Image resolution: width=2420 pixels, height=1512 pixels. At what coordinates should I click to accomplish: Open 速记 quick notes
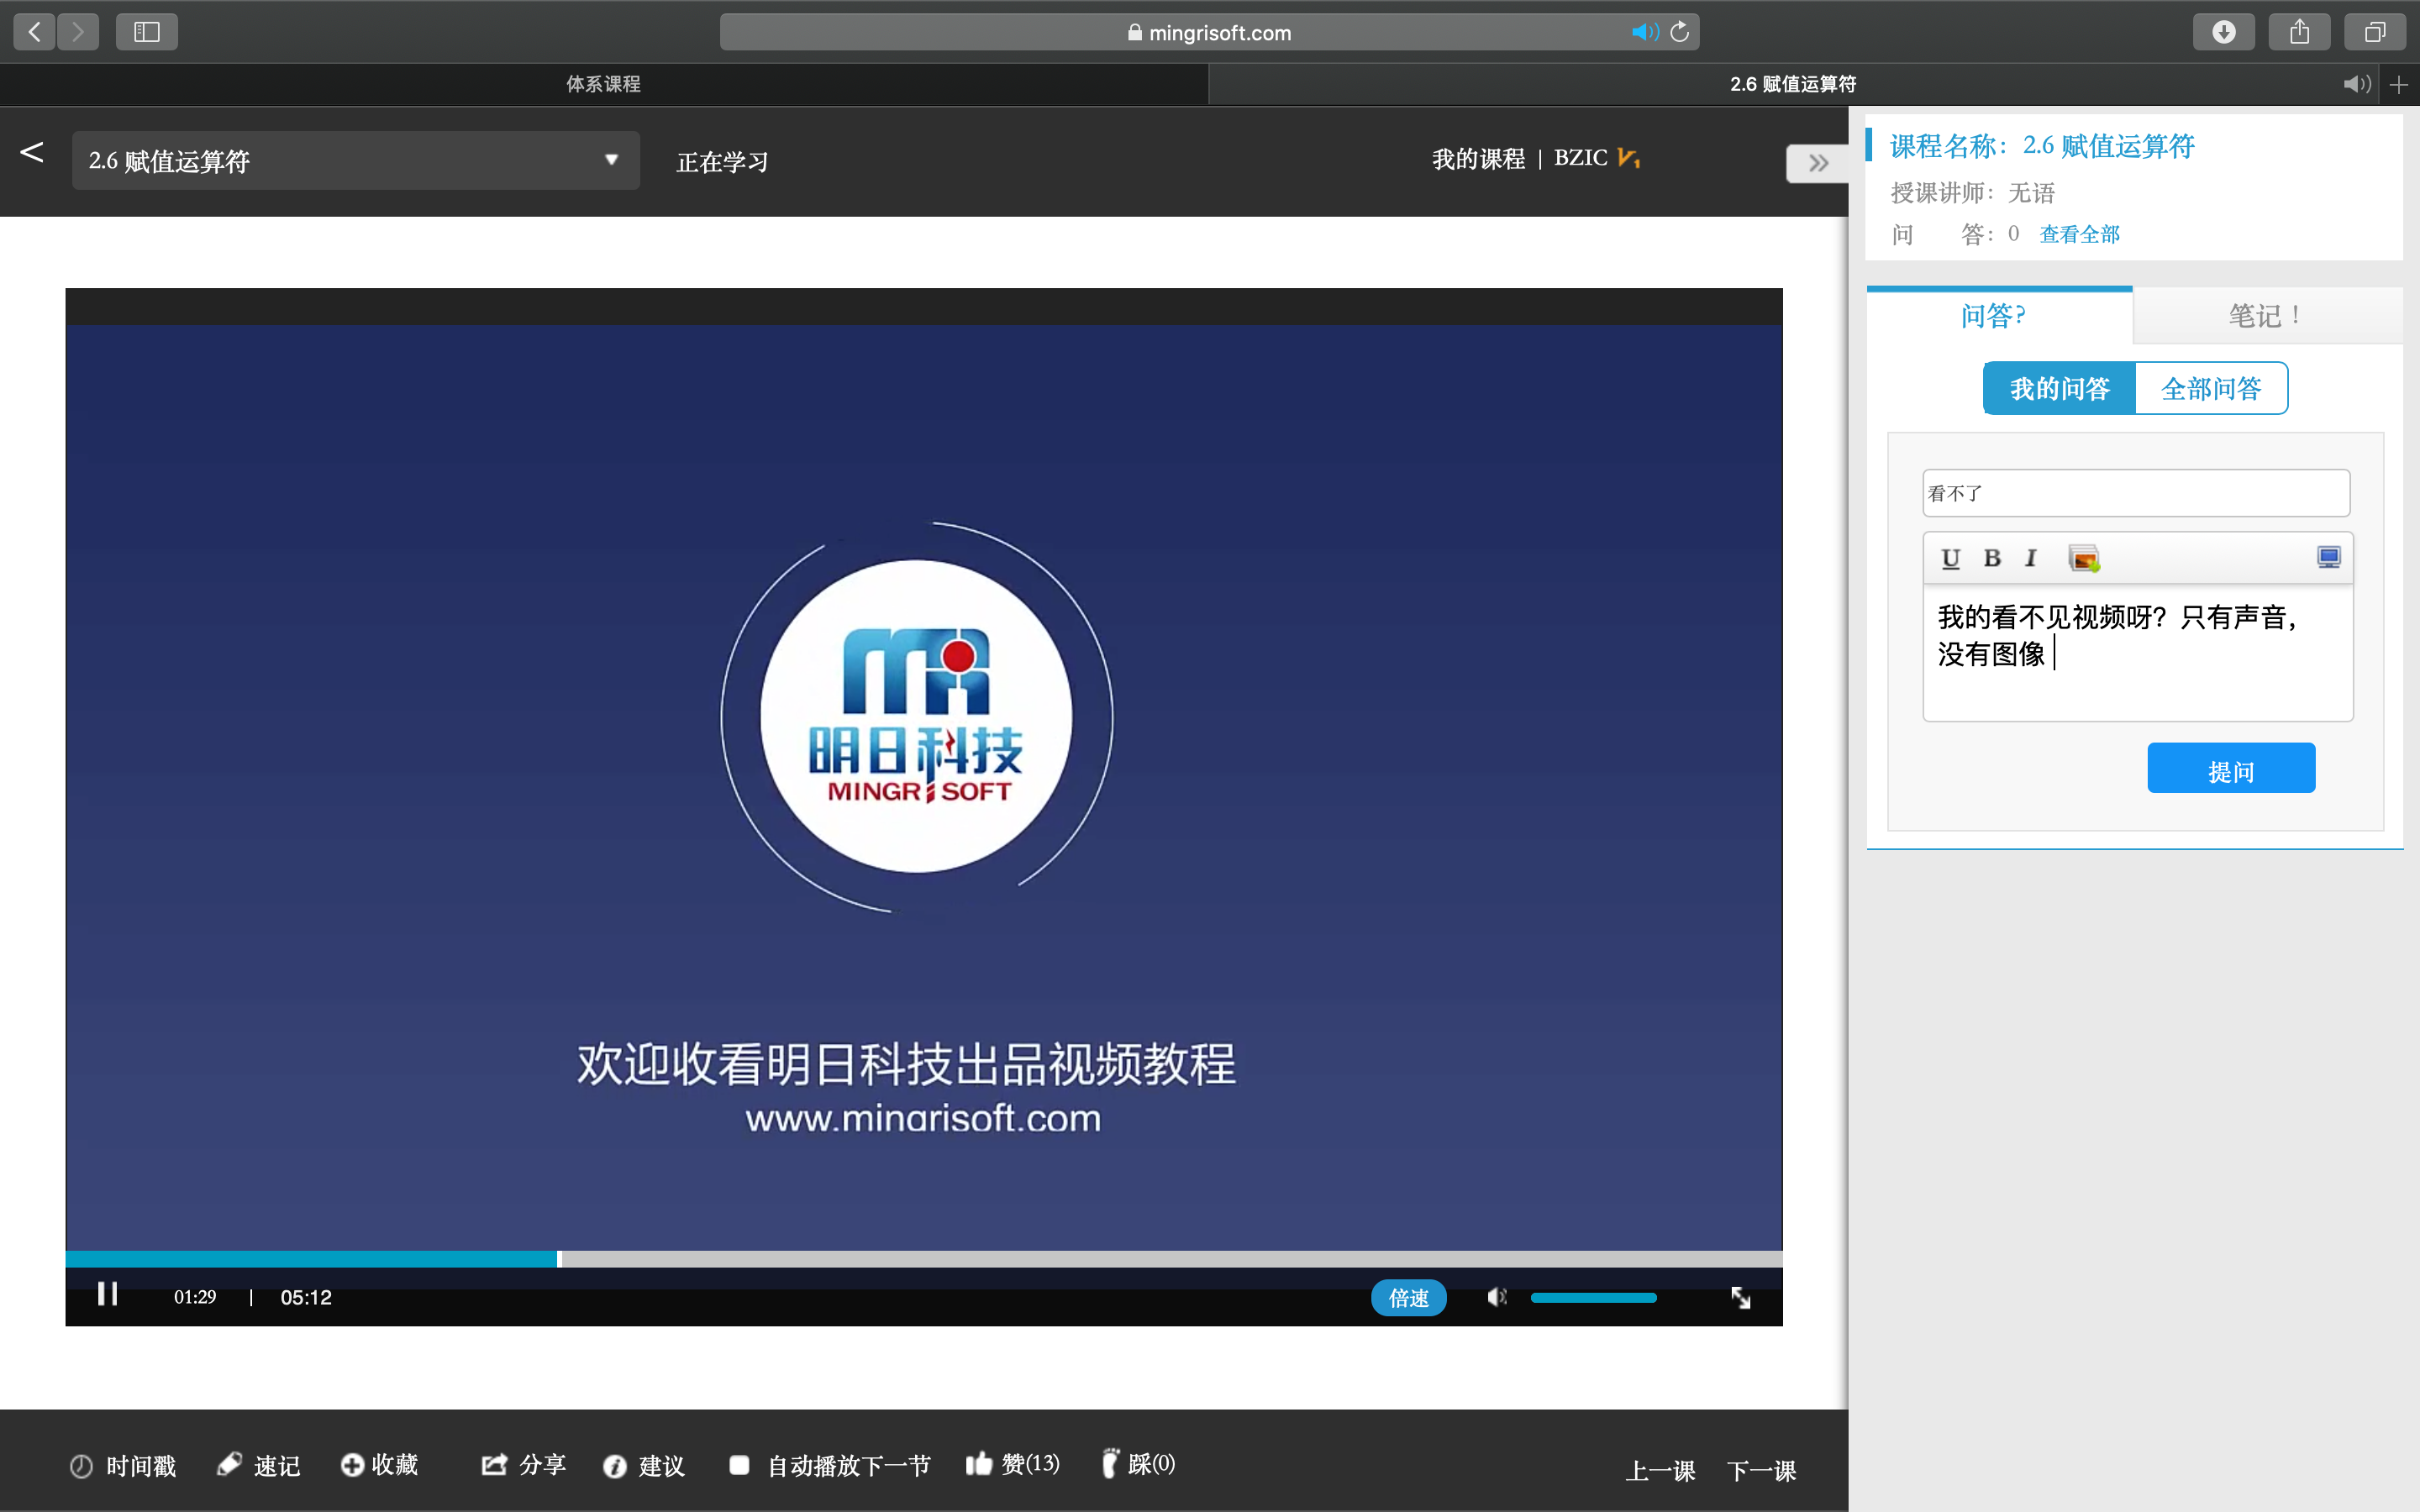click(x=258, y=1465)
